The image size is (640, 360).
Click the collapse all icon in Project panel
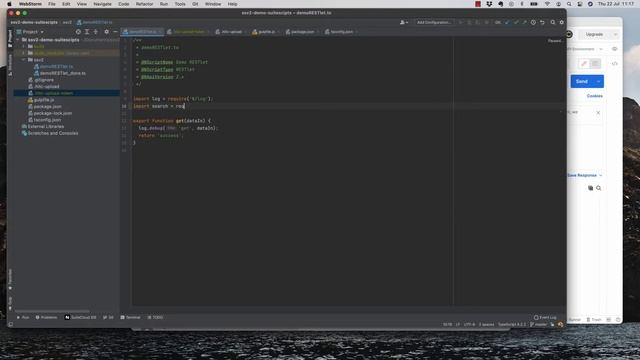tap(96, 31)
